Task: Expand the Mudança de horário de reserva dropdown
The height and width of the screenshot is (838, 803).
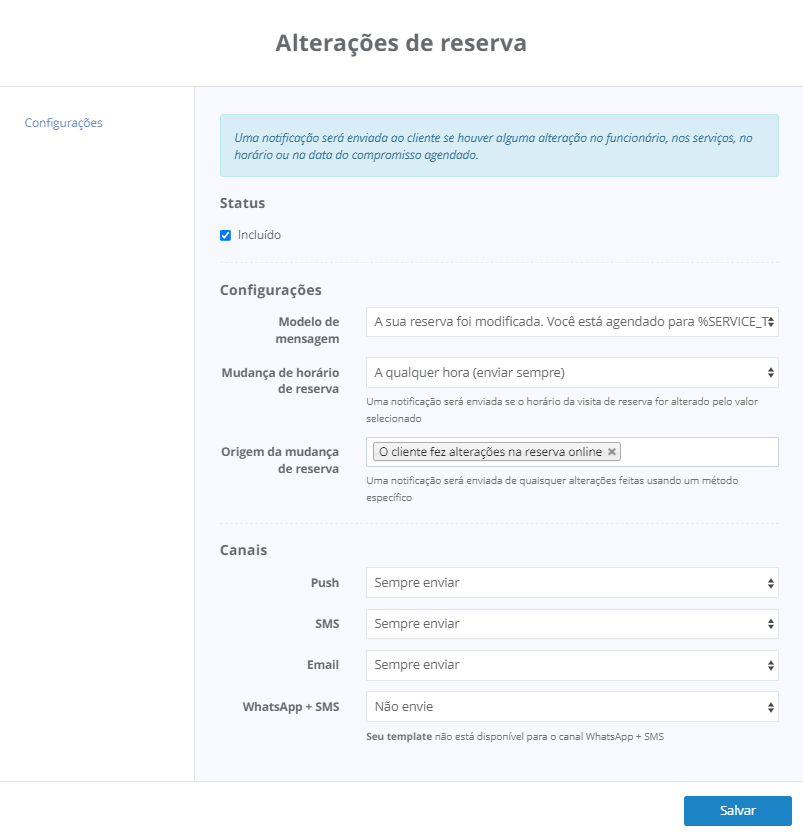Action: coord(572,373)
